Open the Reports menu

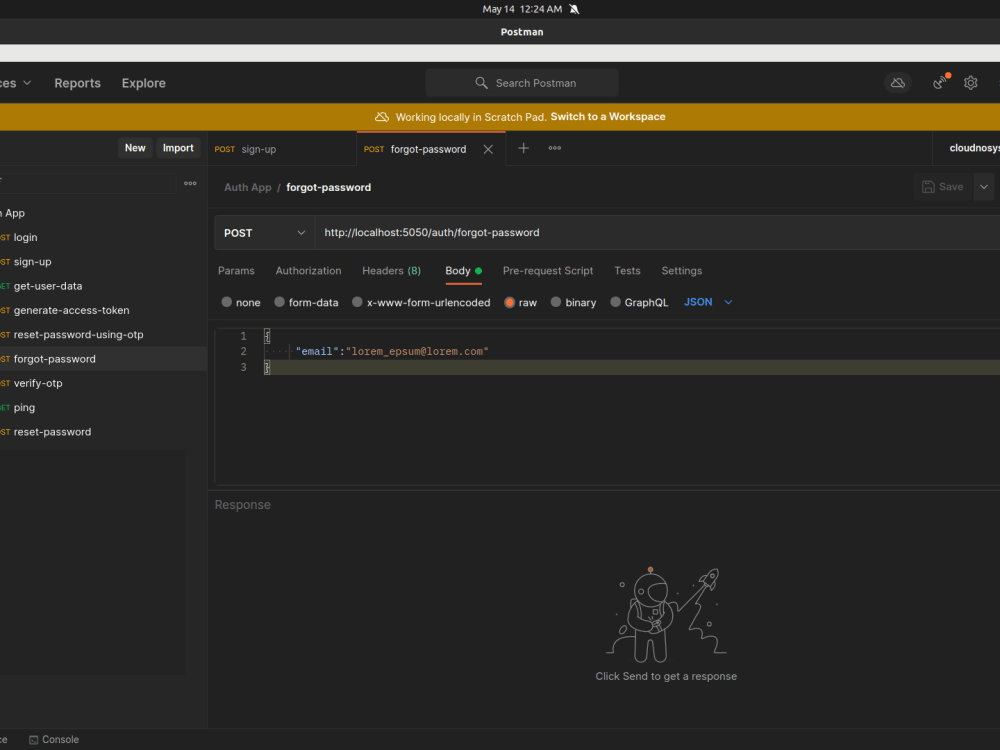click(x=77, y=83)
